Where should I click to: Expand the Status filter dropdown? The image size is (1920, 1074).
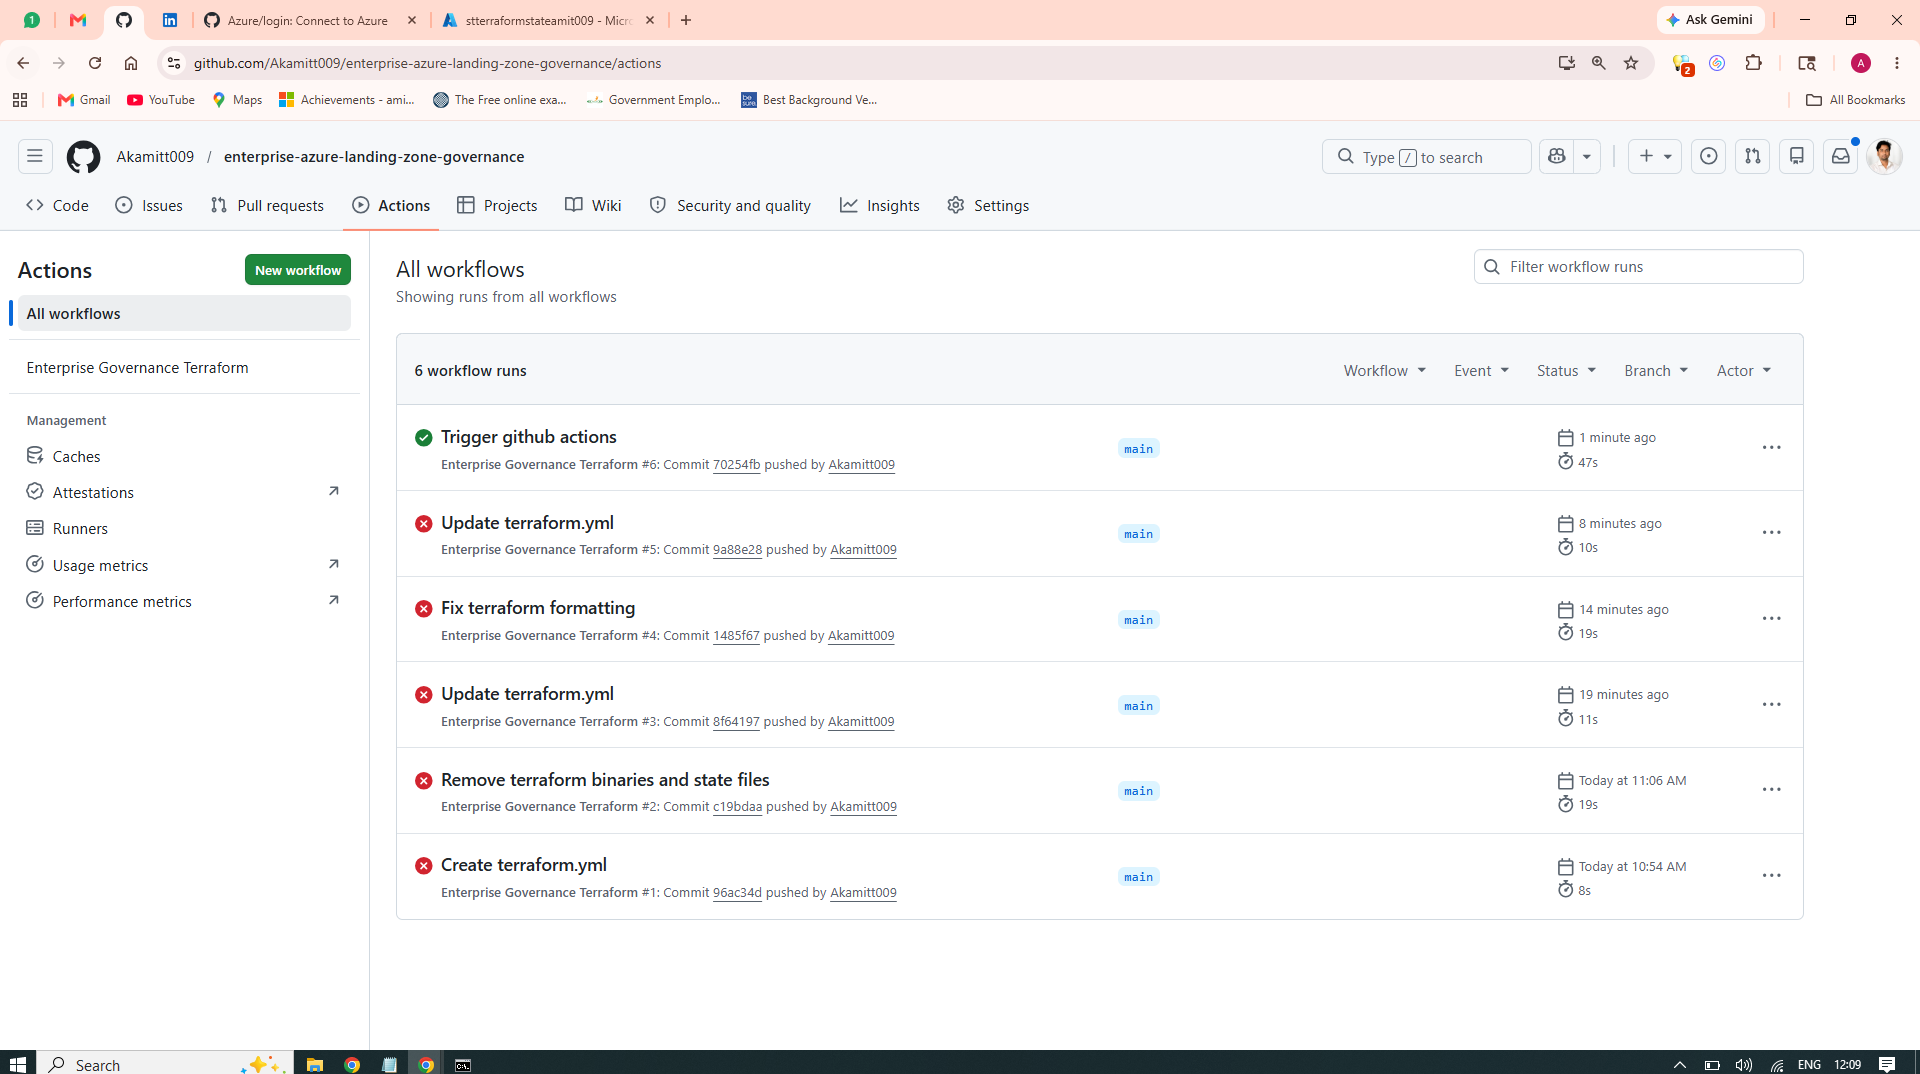click(1567, 371)
